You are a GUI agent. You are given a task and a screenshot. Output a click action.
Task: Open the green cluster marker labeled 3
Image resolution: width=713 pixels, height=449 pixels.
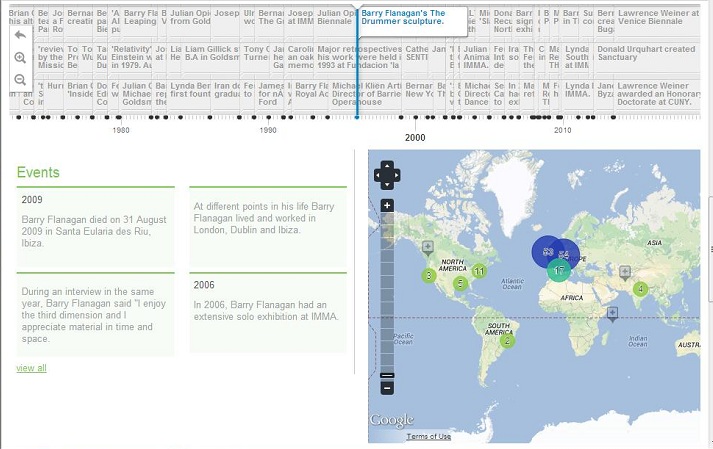pyautogui.click(x=428, y=275)
